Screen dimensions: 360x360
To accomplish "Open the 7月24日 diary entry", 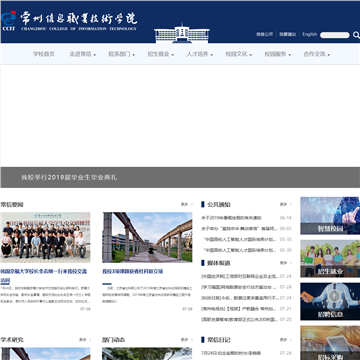I will pos(231,353).
